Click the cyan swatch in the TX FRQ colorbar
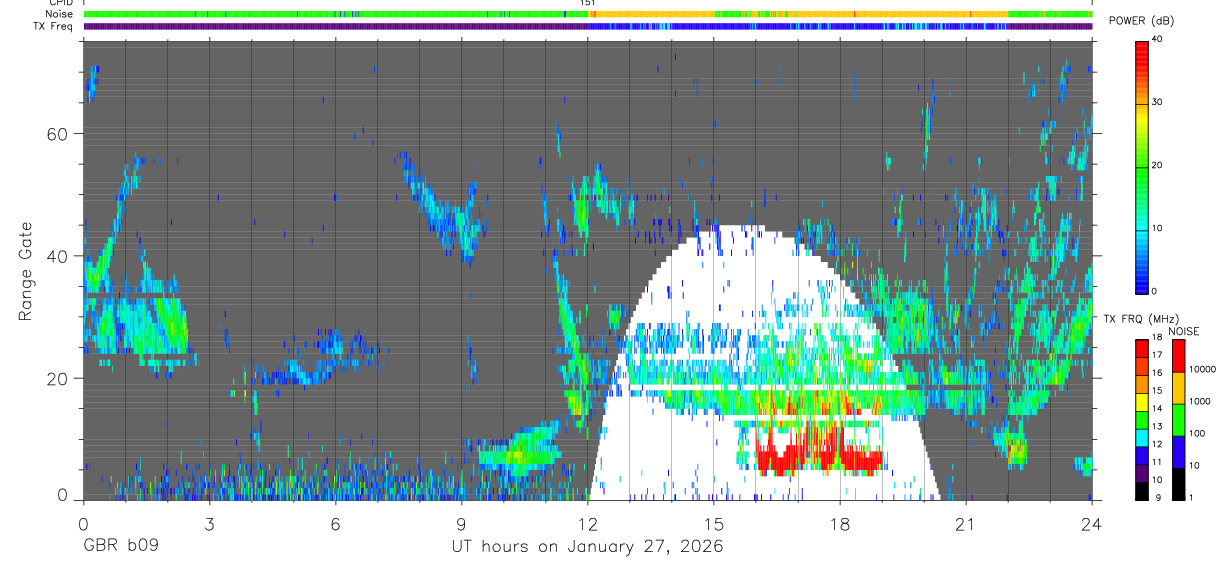The image size is (1228, 567). coord(1141,436)
